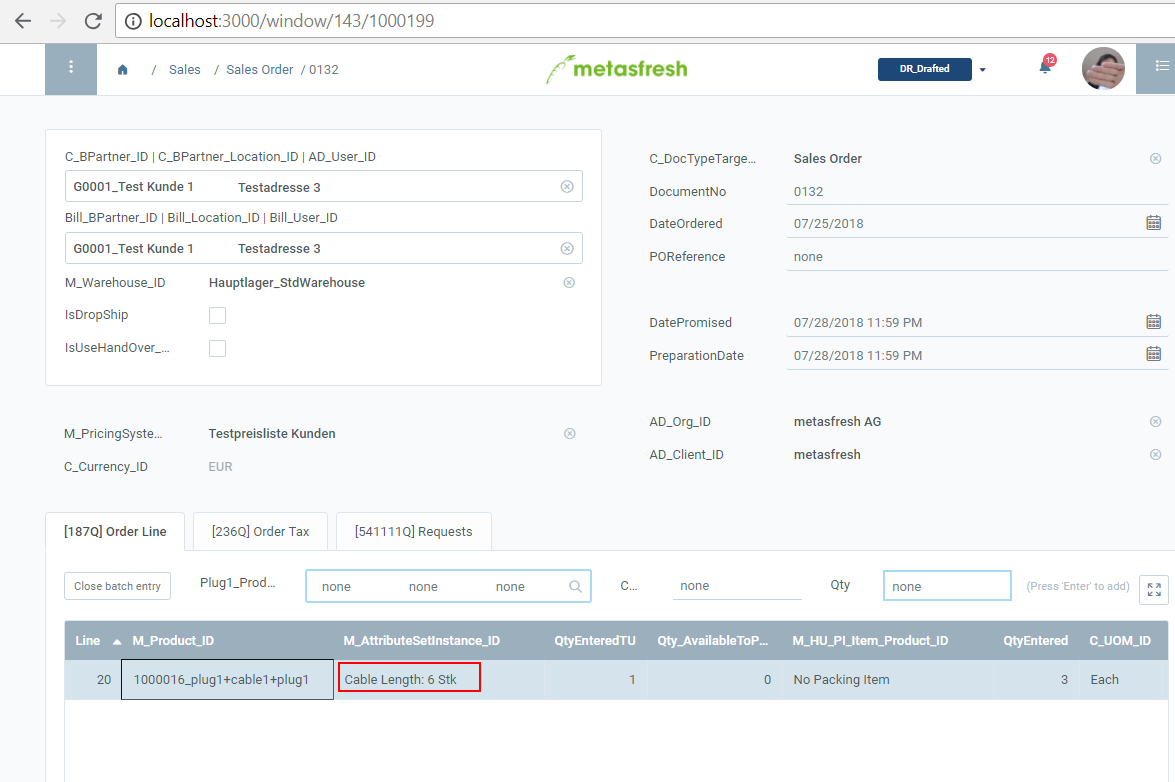This screenshot has width=1175, height=782.
Task: Open the DR_Drafted status dropdown arrow
Action: pyautogui.click(x=982, y=70)
